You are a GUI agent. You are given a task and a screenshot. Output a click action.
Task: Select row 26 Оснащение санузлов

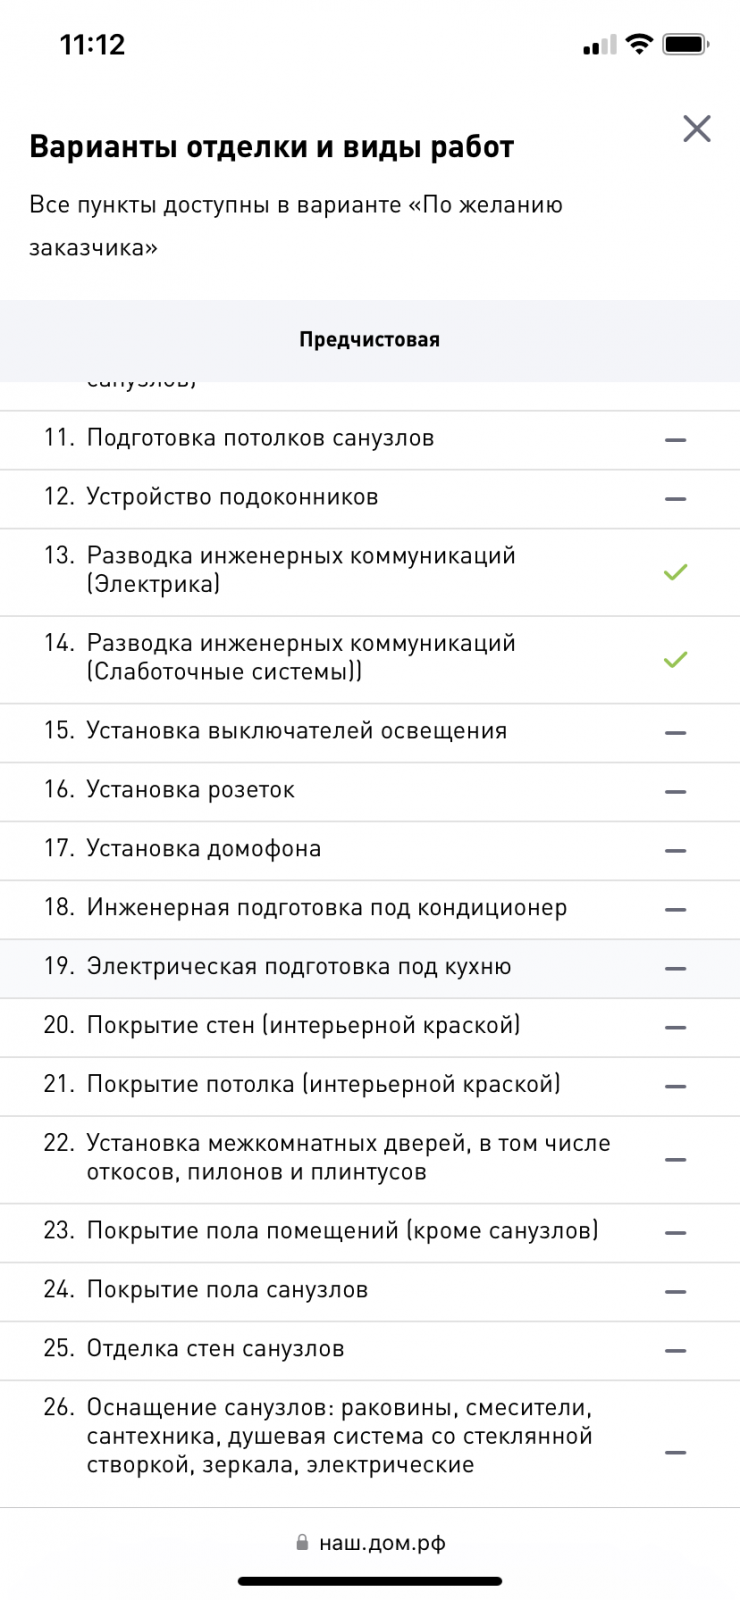click(x=370, y=1443)
